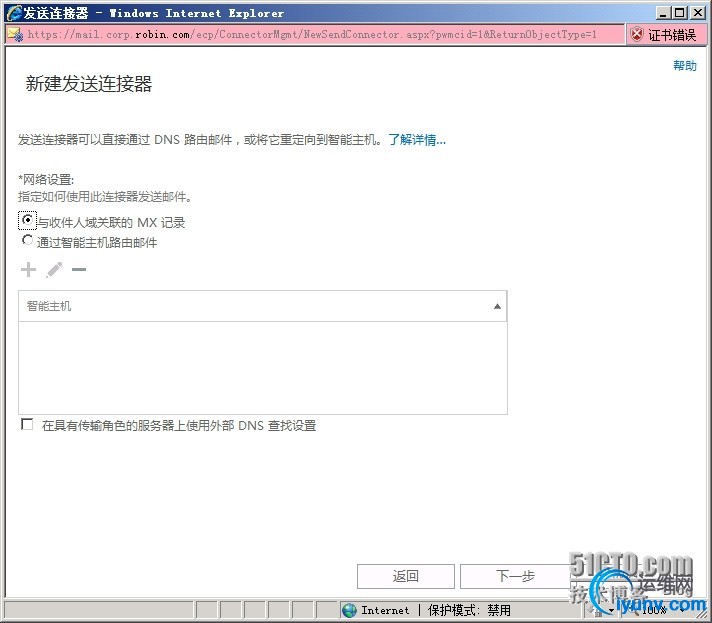Click the Internet Explorer title bar logo
Image resolution: width=712 pixels, height=623 pixels.
click(x=15, y=13)
